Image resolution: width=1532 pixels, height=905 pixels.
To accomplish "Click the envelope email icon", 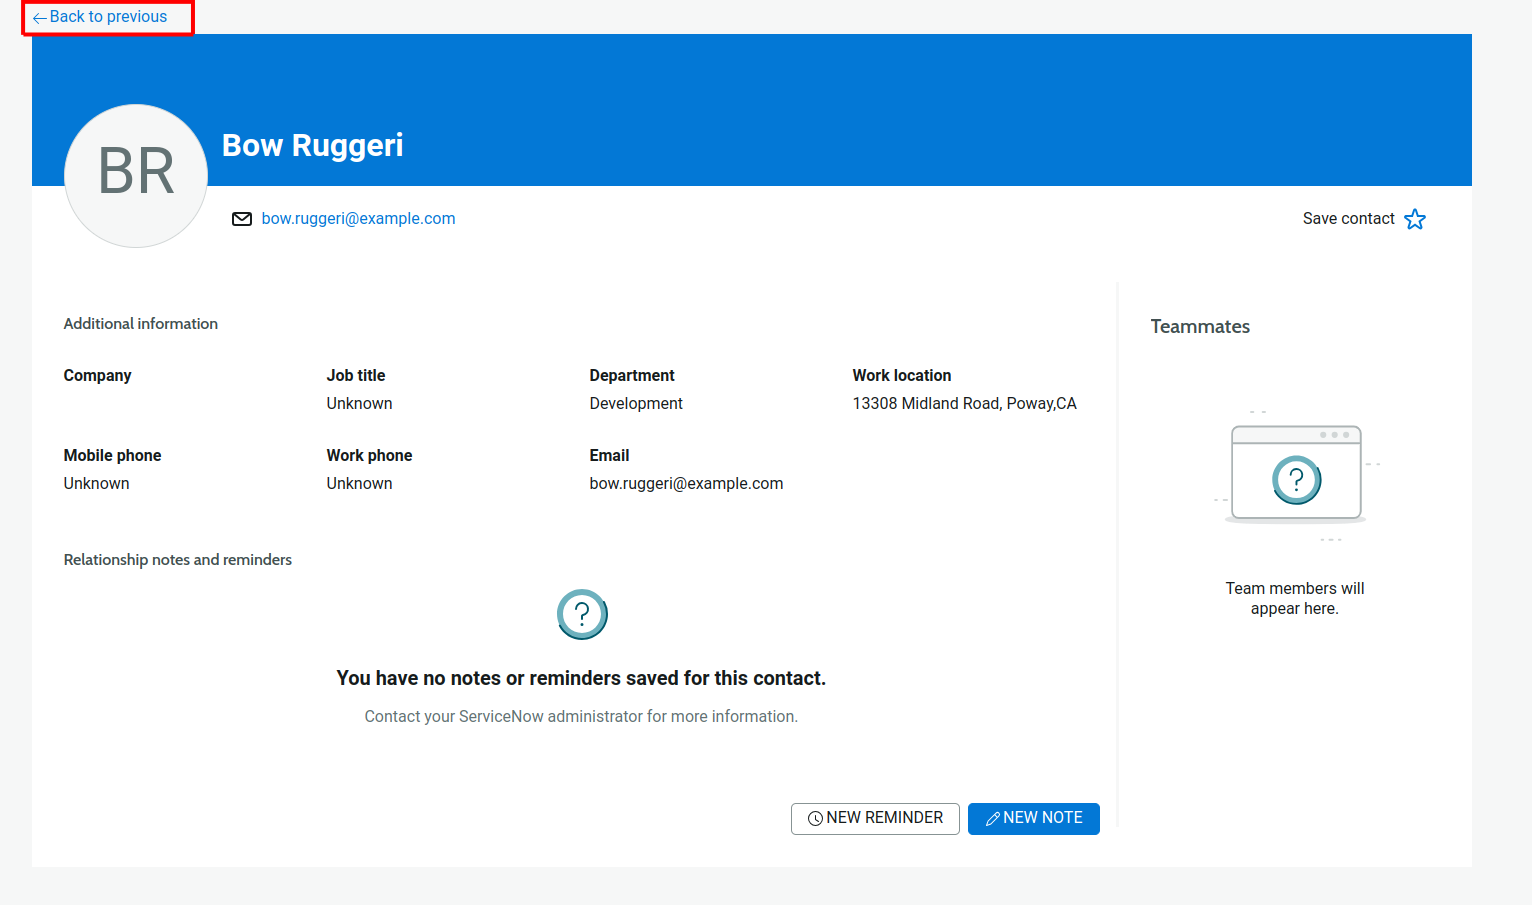I will click(x=242, y=219).
